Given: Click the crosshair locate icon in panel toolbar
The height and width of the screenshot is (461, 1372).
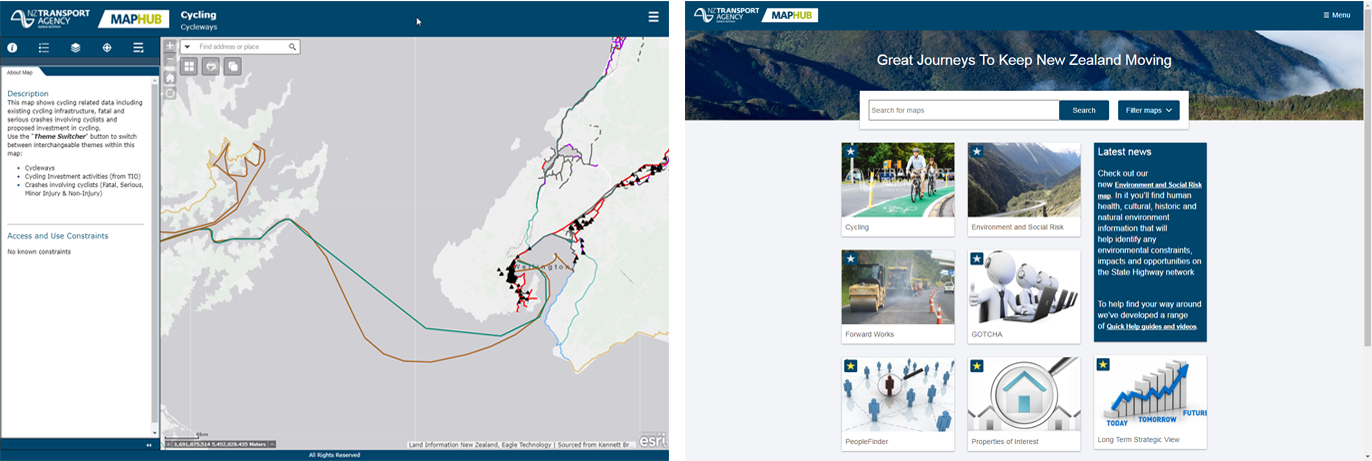Looking at the screenshot, I should (107, 47).
